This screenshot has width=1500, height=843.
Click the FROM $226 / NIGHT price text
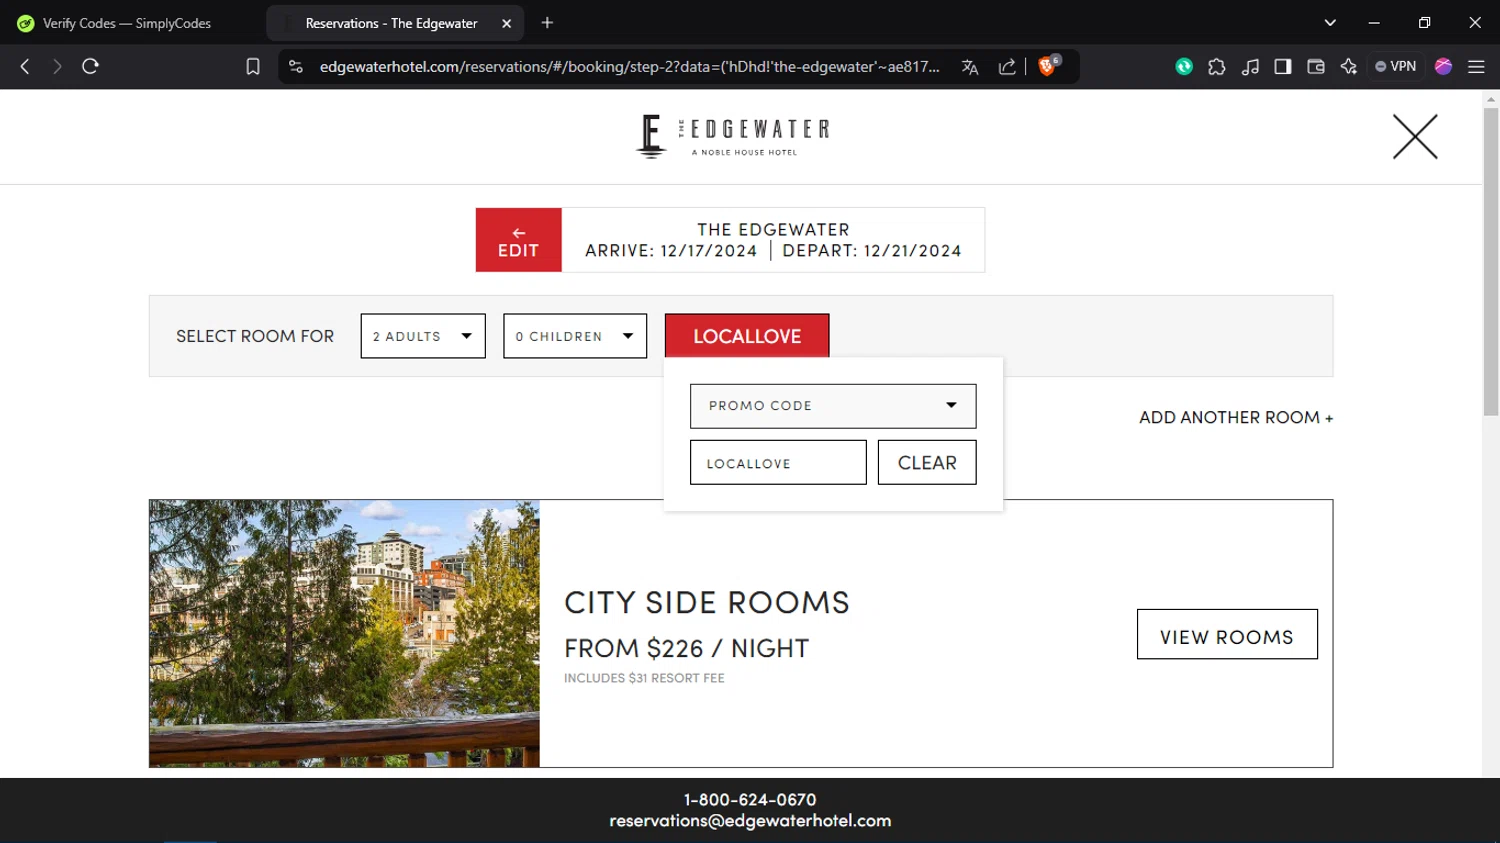[x=686, y=648]
